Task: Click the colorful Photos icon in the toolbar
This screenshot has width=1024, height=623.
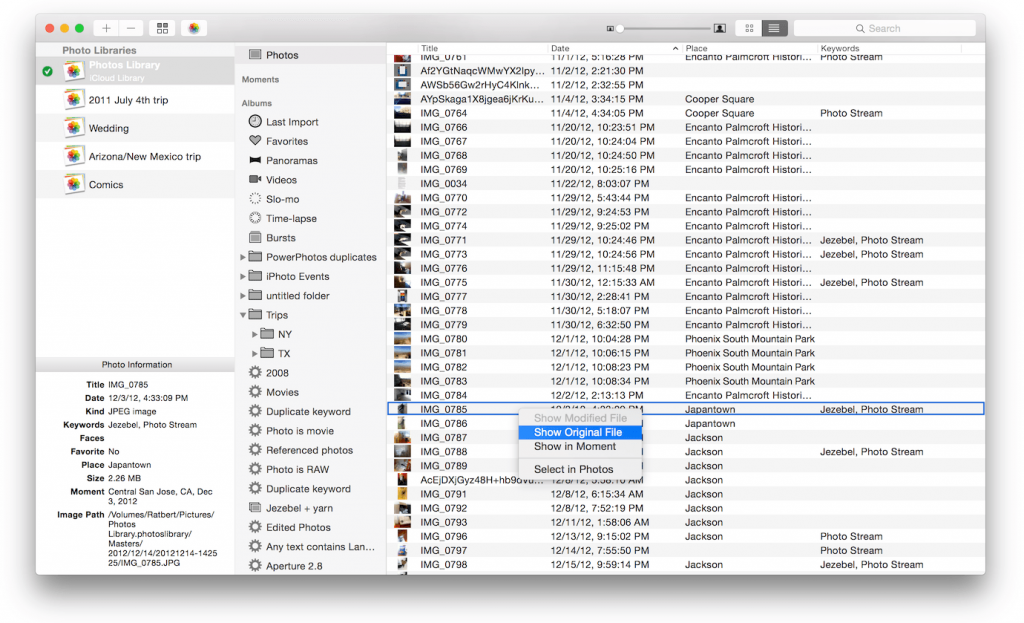Action: [x=193, y=27]
